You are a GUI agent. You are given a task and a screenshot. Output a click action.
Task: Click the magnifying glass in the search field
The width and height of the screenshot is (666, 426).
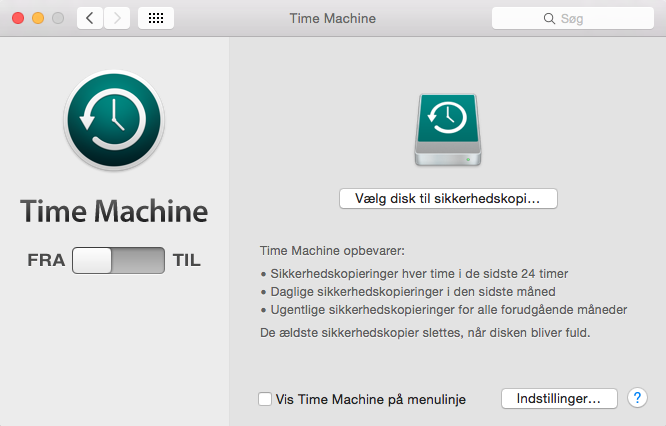coord(549,19)
